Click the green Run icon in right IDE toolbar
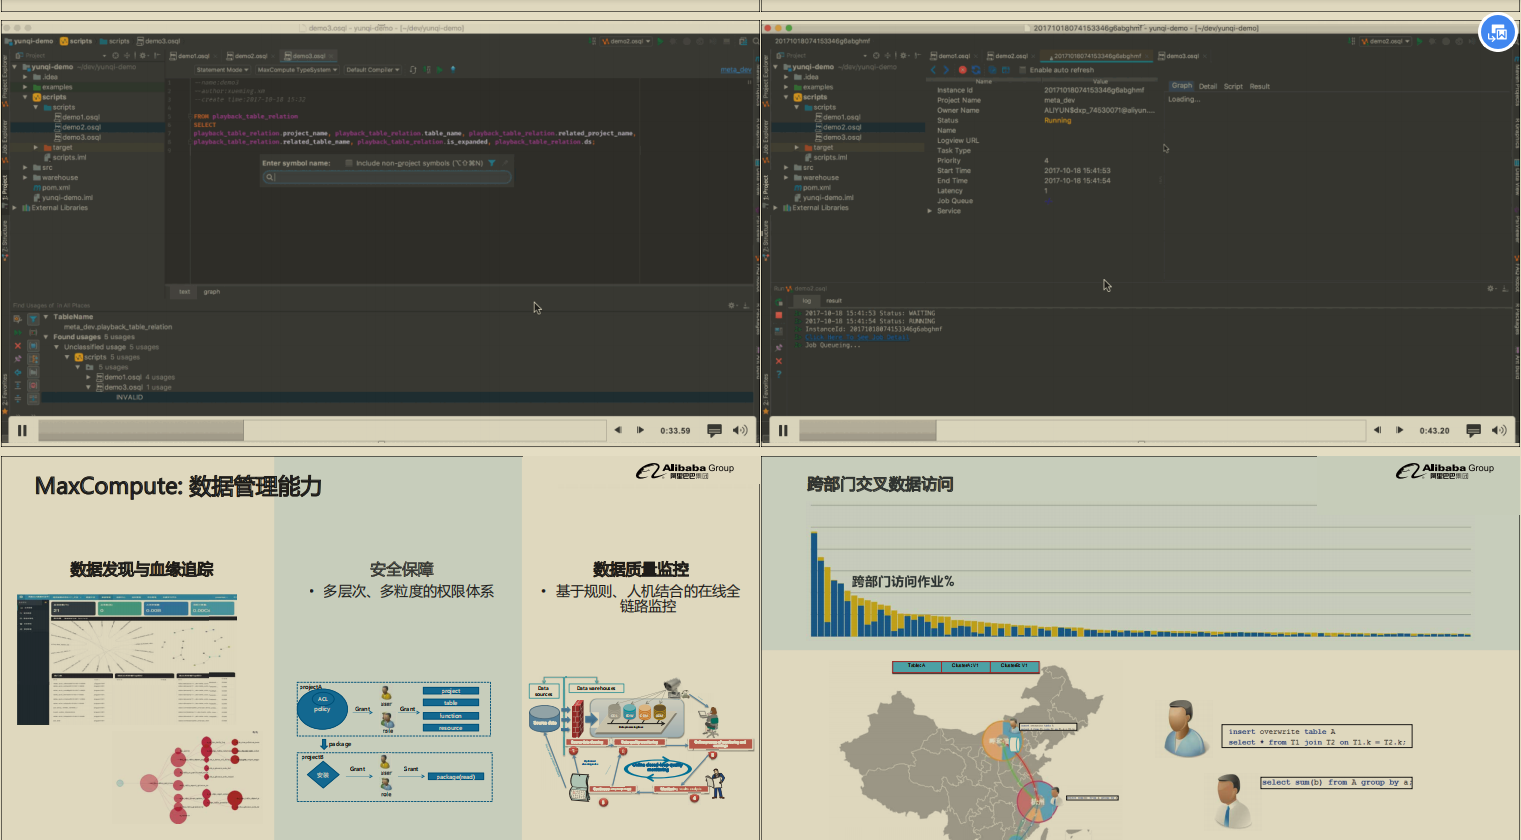The width and height of the screenshot is (1521, 840). click(x=1420, y=41)
